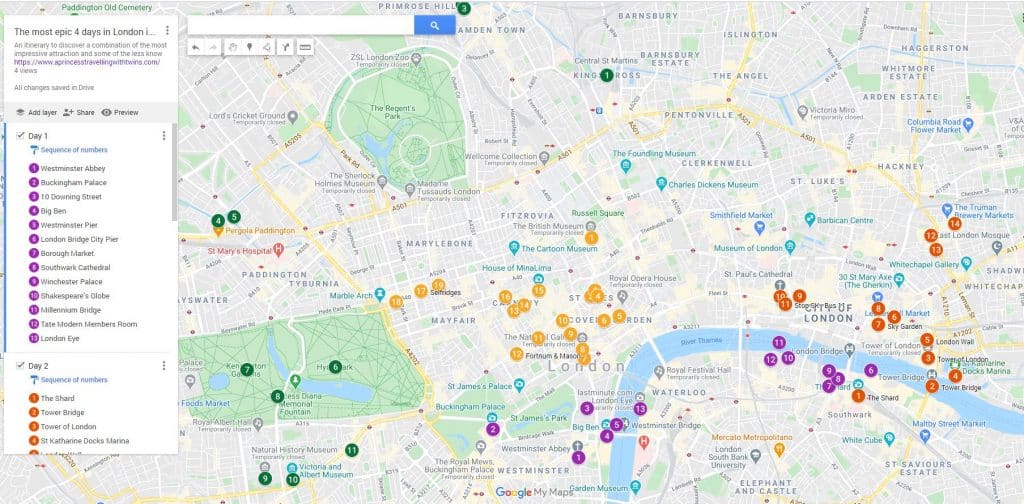Open the Day 1 layer options menu

tap(164, 136)
